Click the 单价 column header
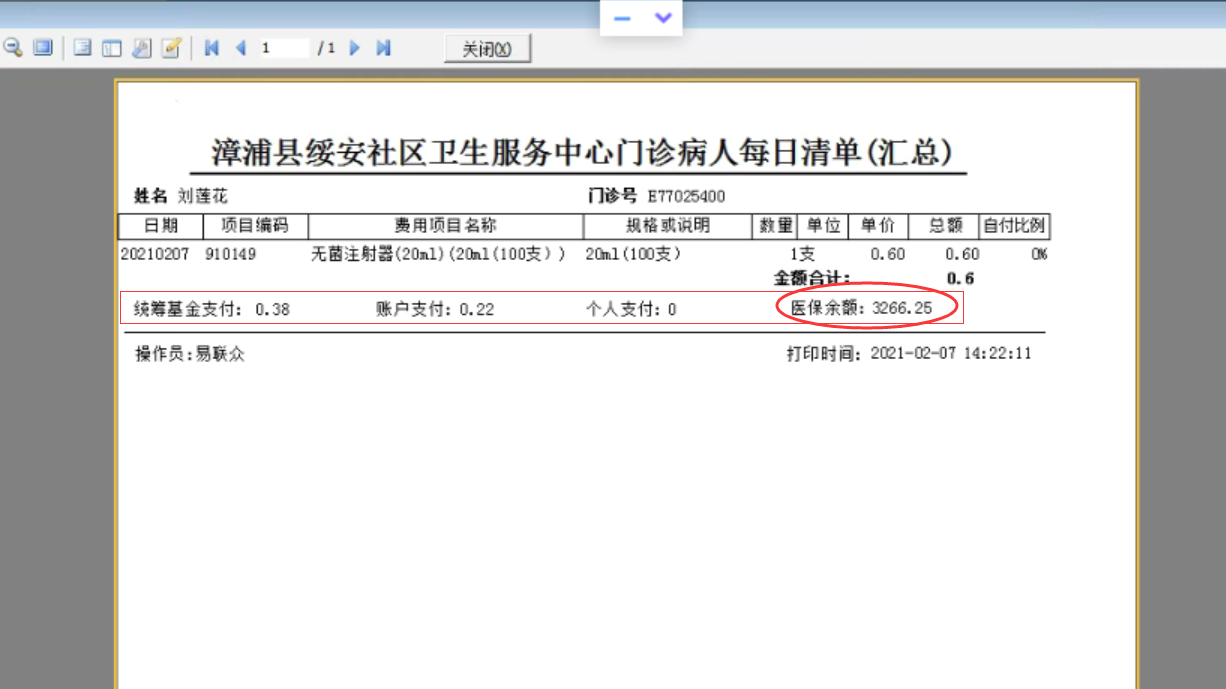Viewport: 1226px width, 689px height. [878, 226]
